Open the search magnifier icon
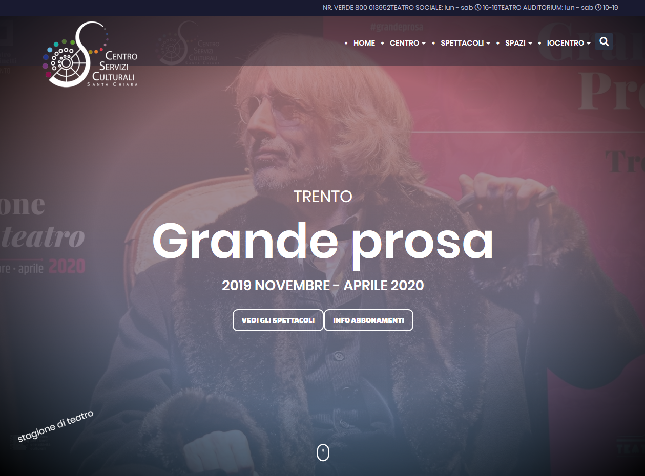Screen dimensions: 645x476 coord(604,42)
